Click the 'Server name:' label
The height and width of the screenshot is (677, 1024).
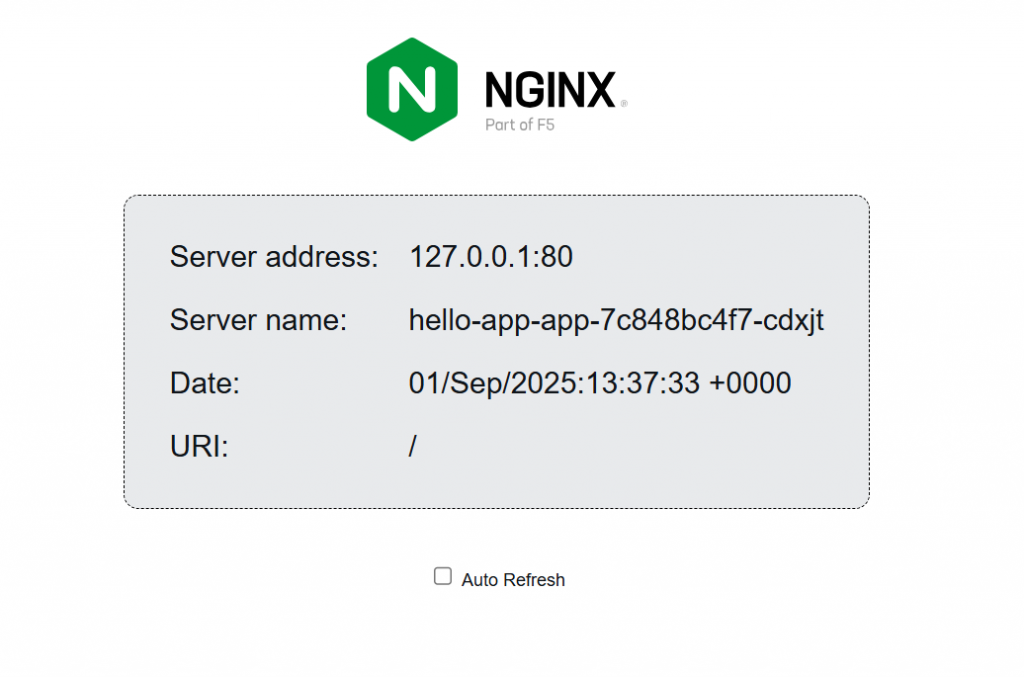(259, 320)
